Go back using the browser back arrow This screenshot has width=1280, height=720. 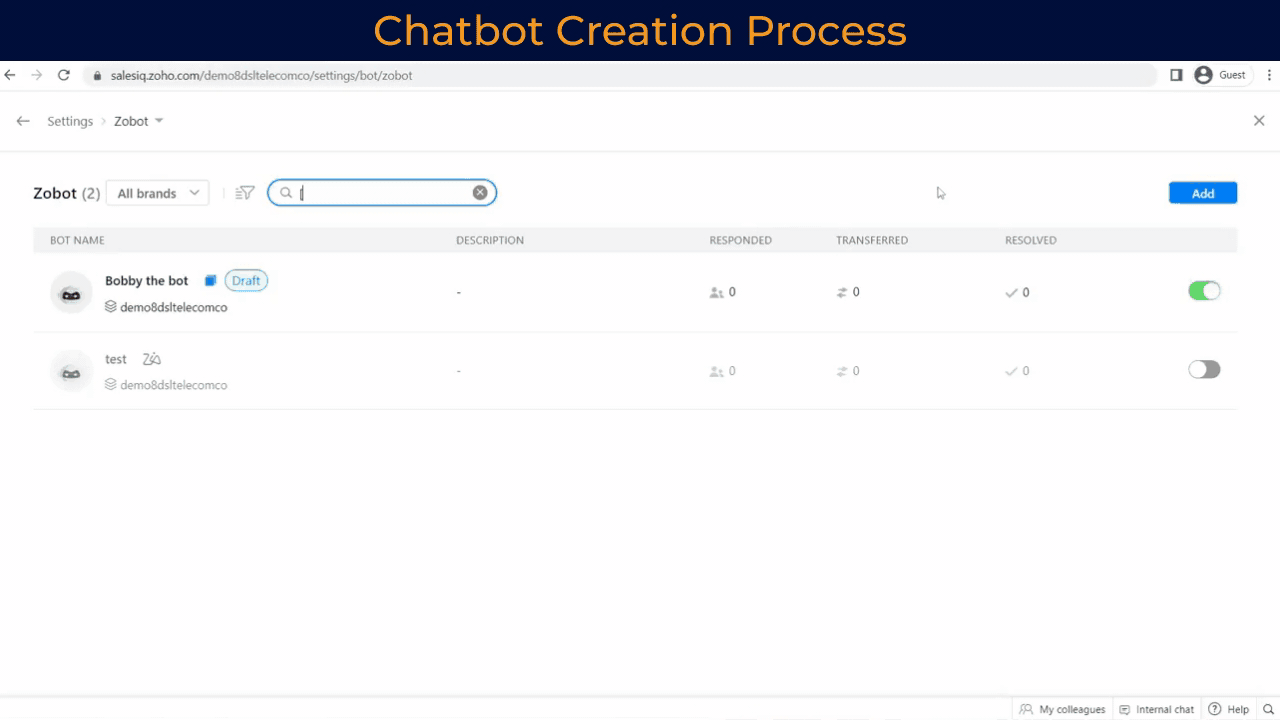10,75
